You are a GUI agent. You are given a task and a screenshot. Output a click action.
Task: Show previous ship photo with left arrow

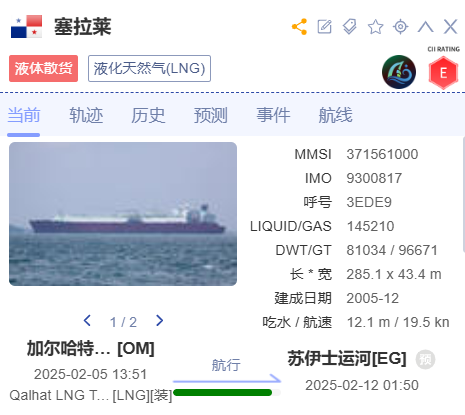pyautogui.click(x=87, y=321)
